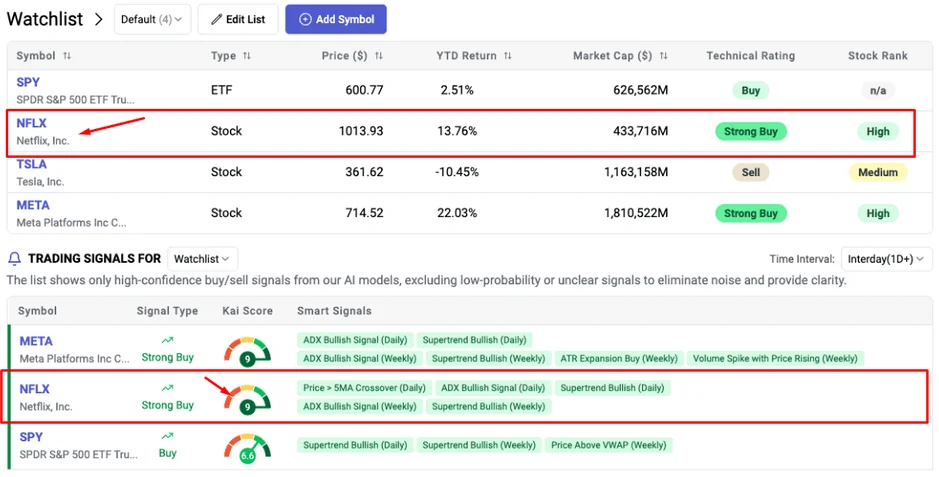Click TSLA price 361.62
This screenshot has width=939, height=477.
pos(364,172)
